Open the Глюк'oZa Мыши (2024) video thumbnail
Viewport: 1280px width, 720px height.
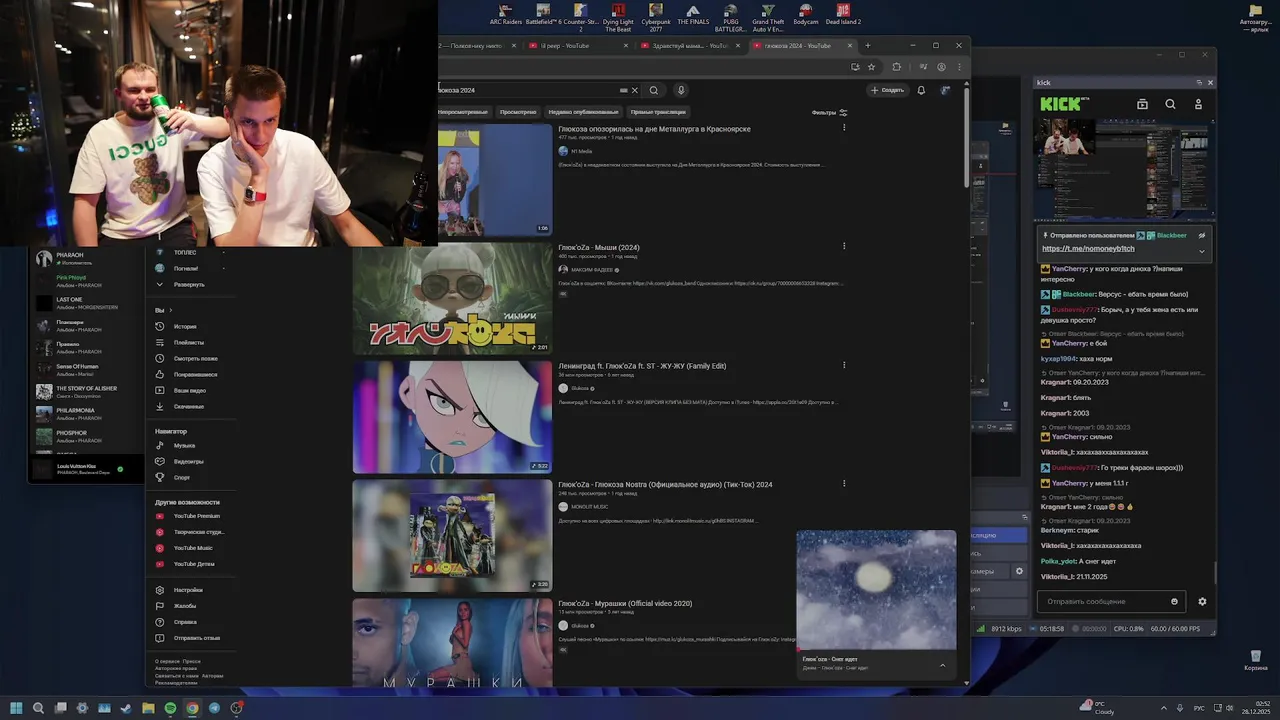tap(452, 298)
